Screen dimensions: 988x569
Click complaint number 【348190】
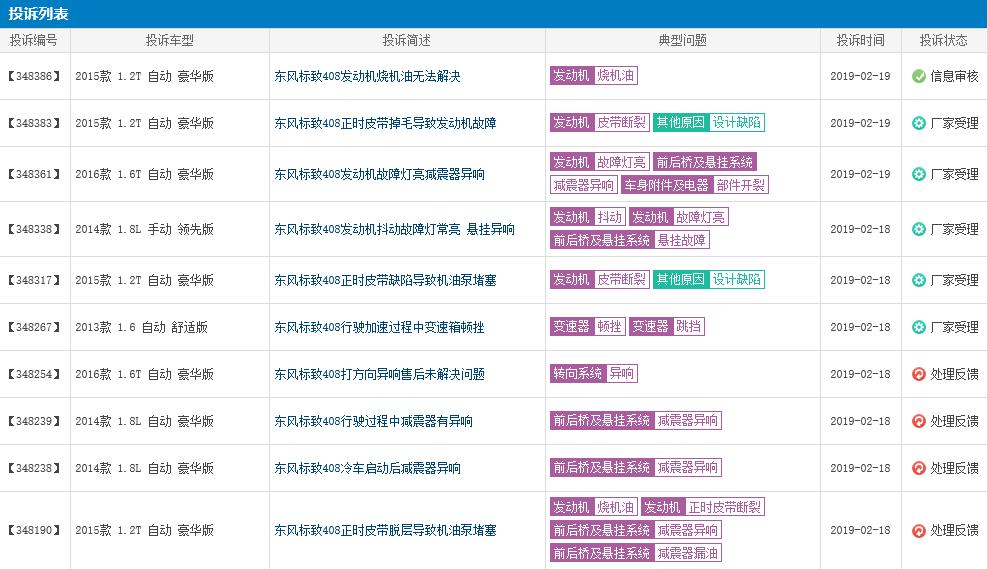coord(35,531)
